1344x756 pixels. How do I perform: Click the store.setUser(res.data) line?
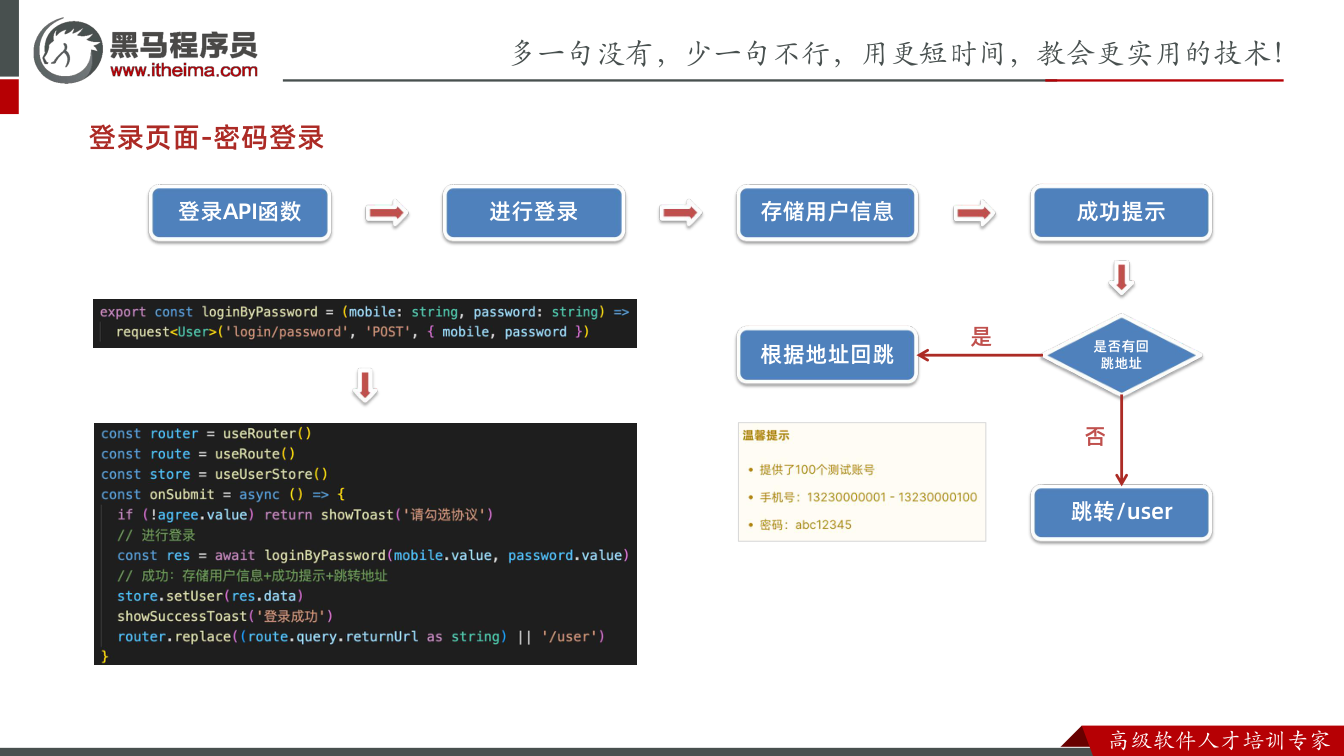(210, 596)
